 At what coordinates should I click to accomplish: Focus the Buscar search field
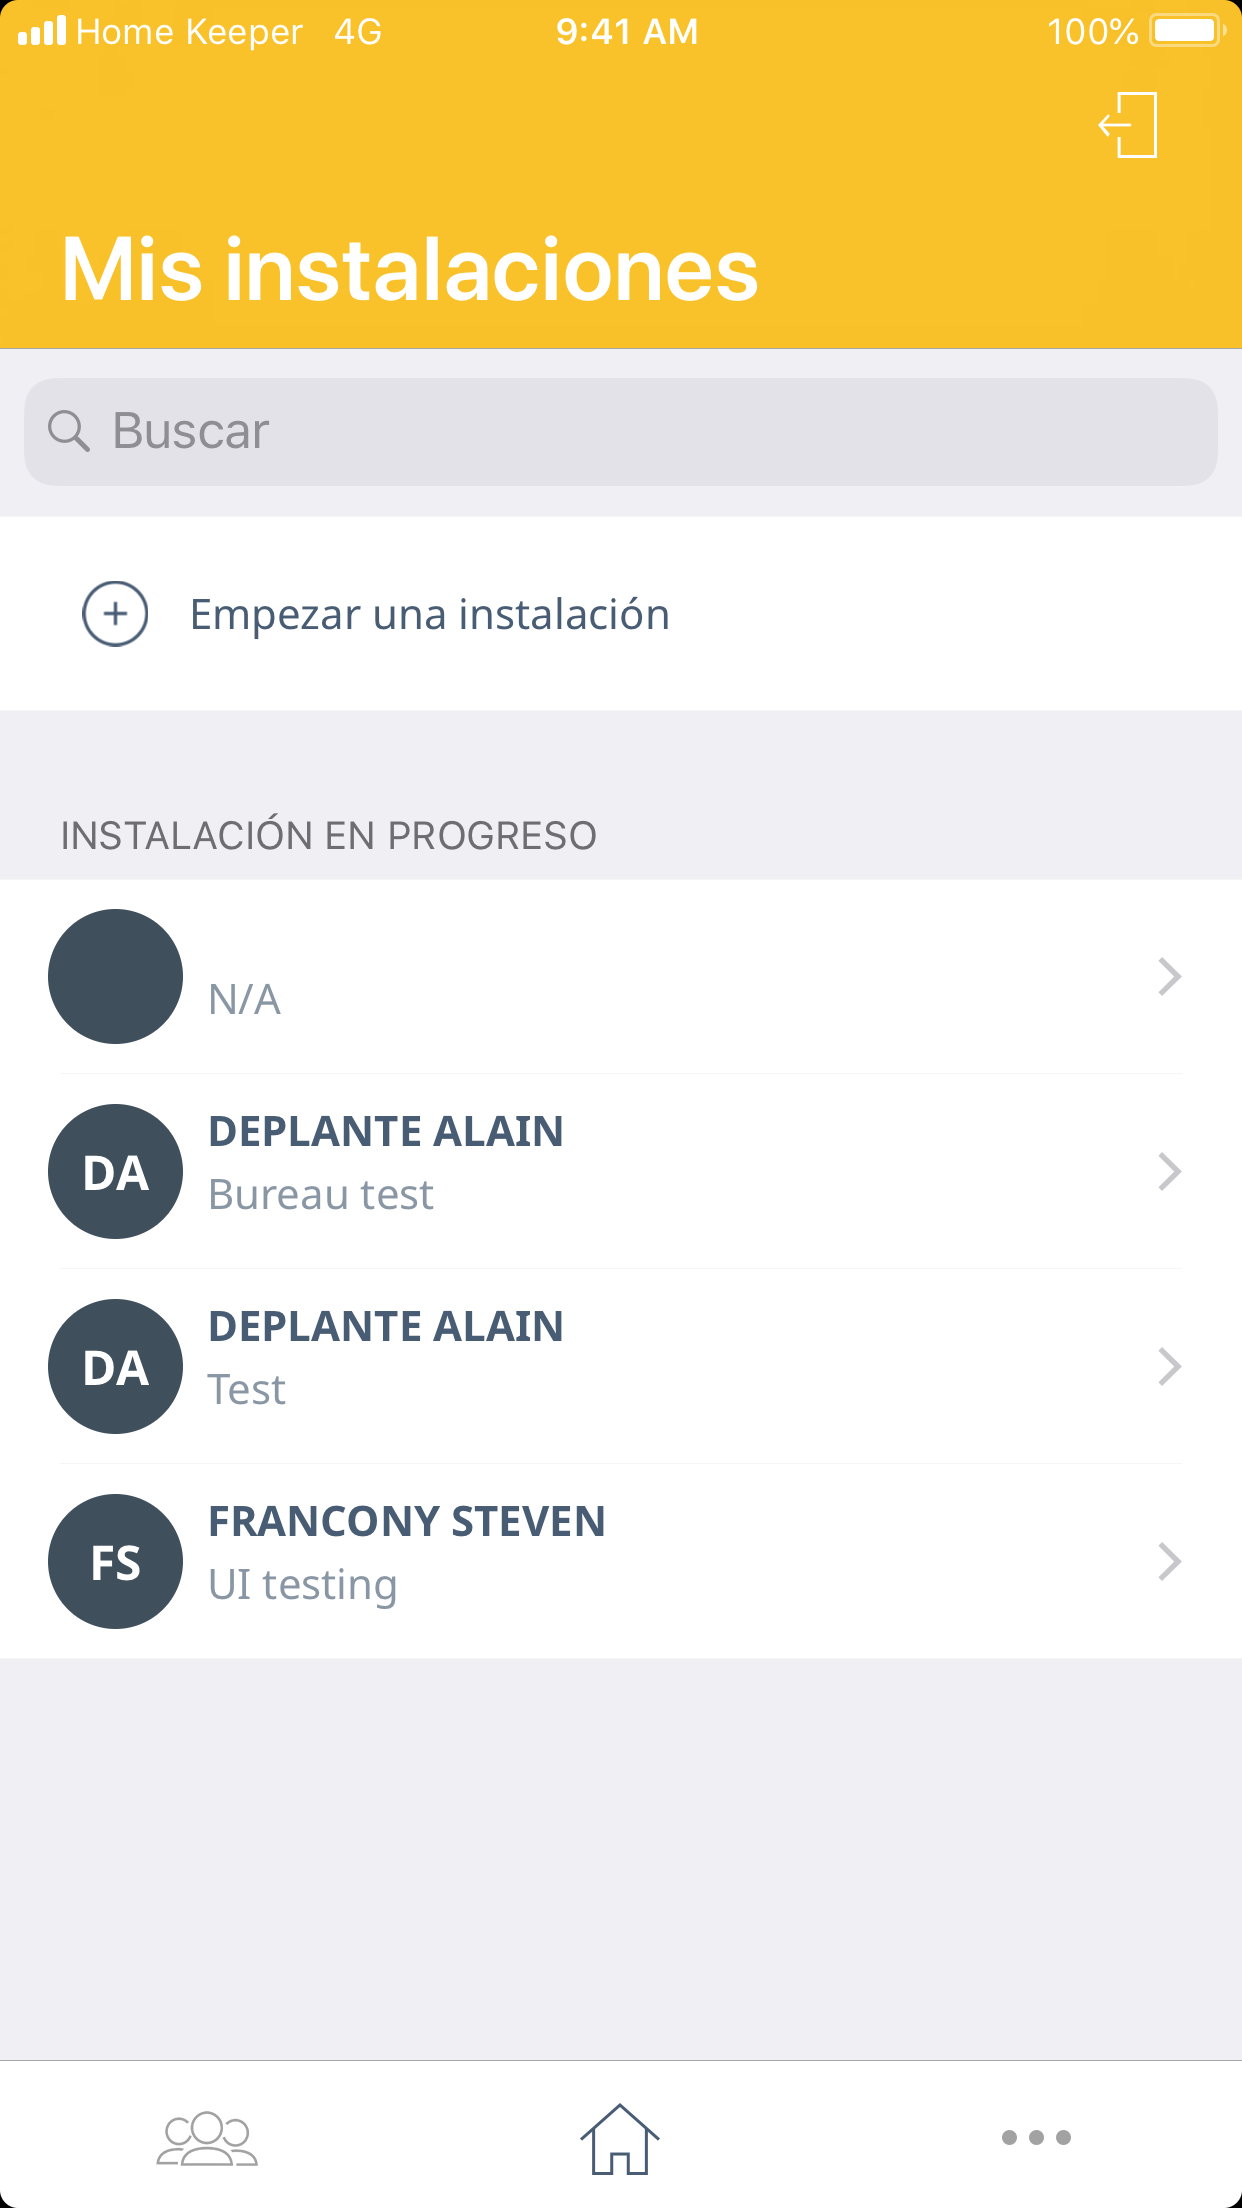[x=640, y=431]
